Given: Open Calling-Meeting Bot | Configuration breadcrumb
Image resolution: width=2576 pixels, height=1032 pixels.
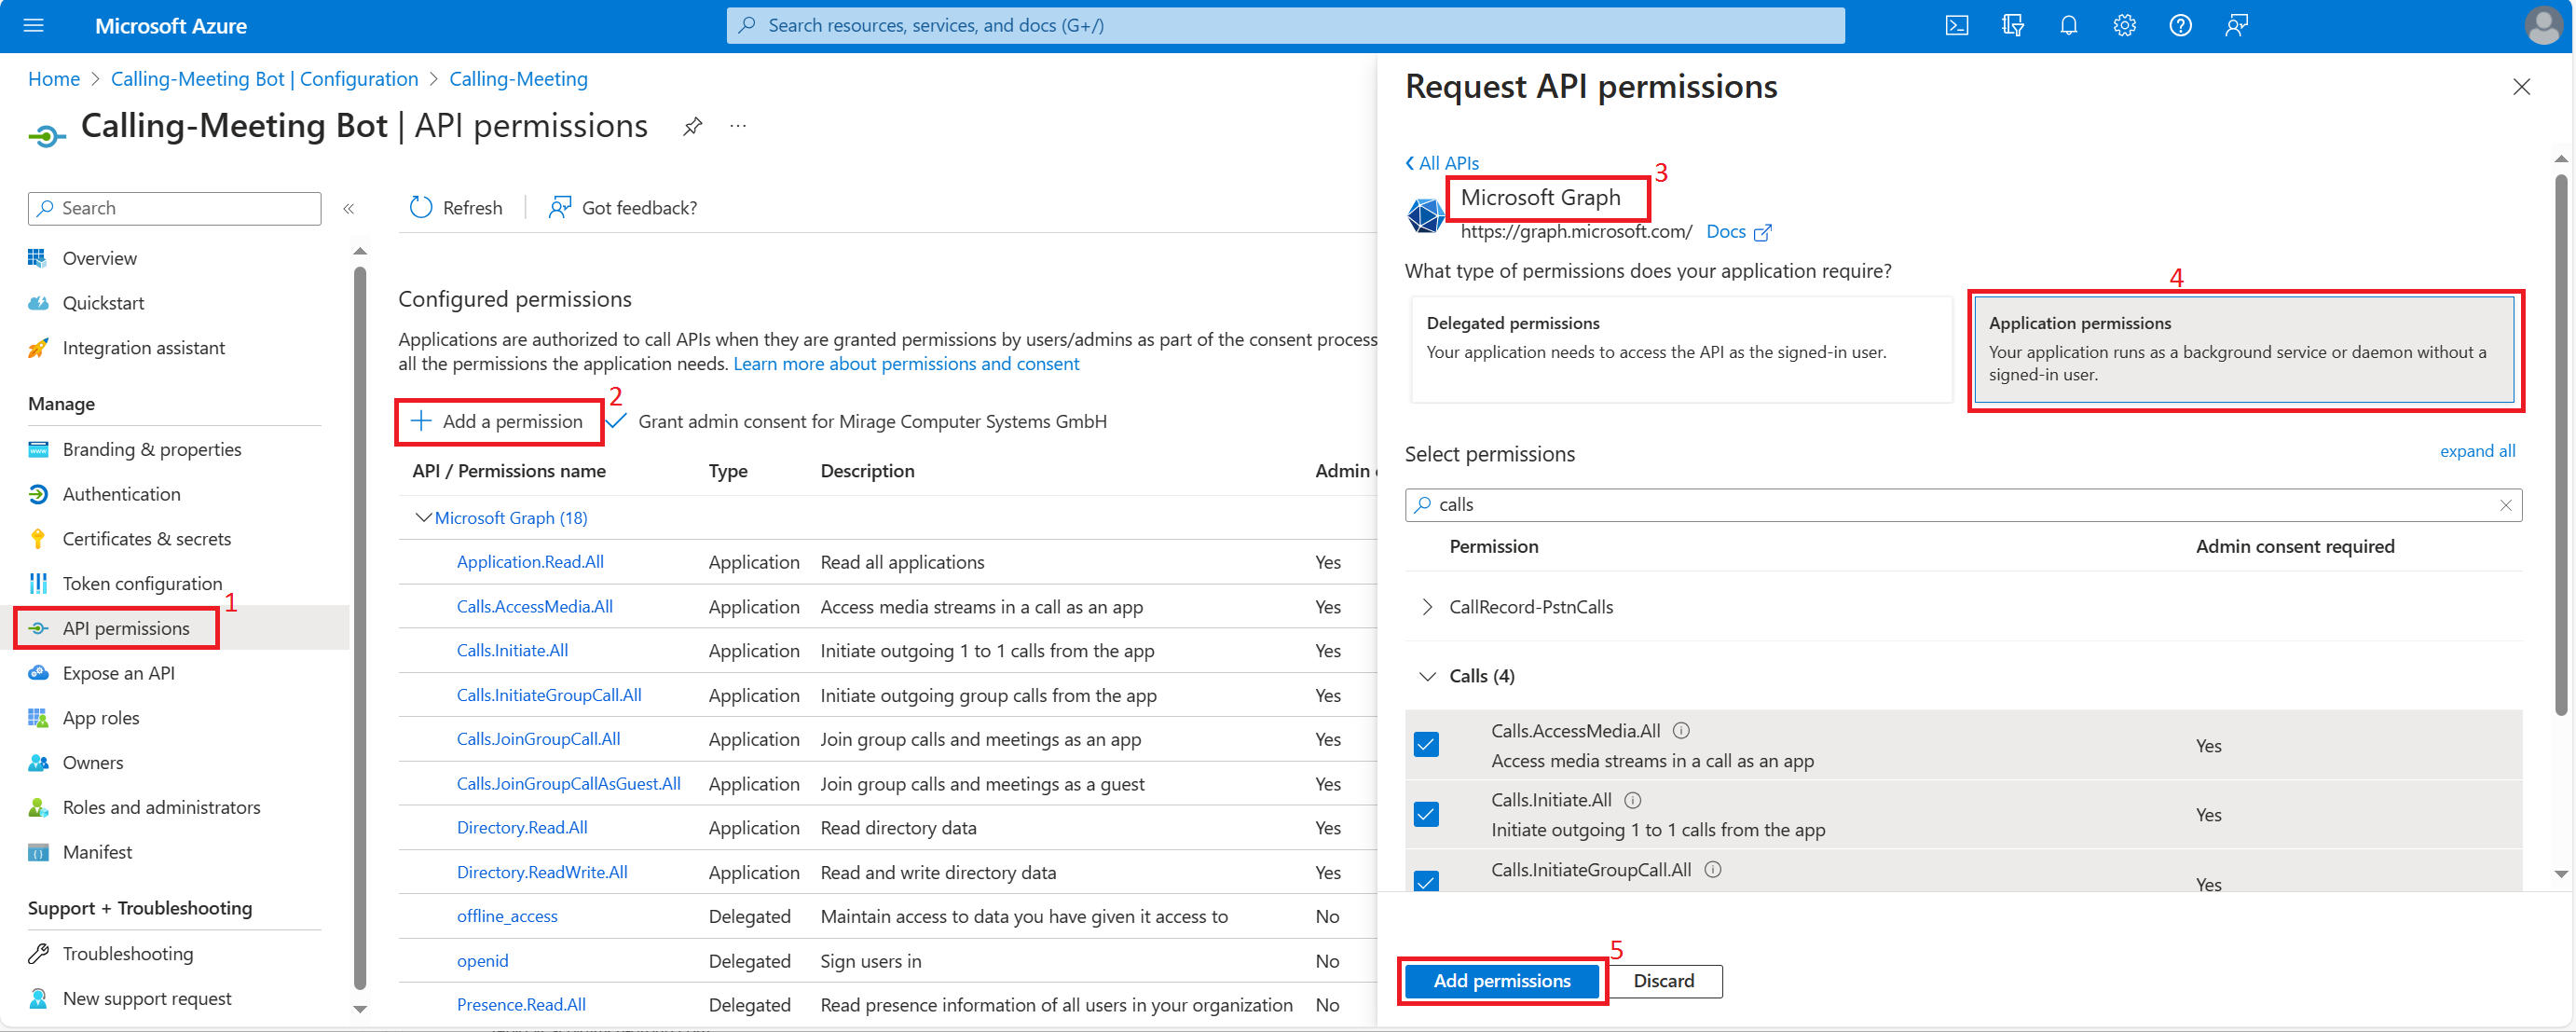Looking at the screenshot, I should tap(264, 79).
